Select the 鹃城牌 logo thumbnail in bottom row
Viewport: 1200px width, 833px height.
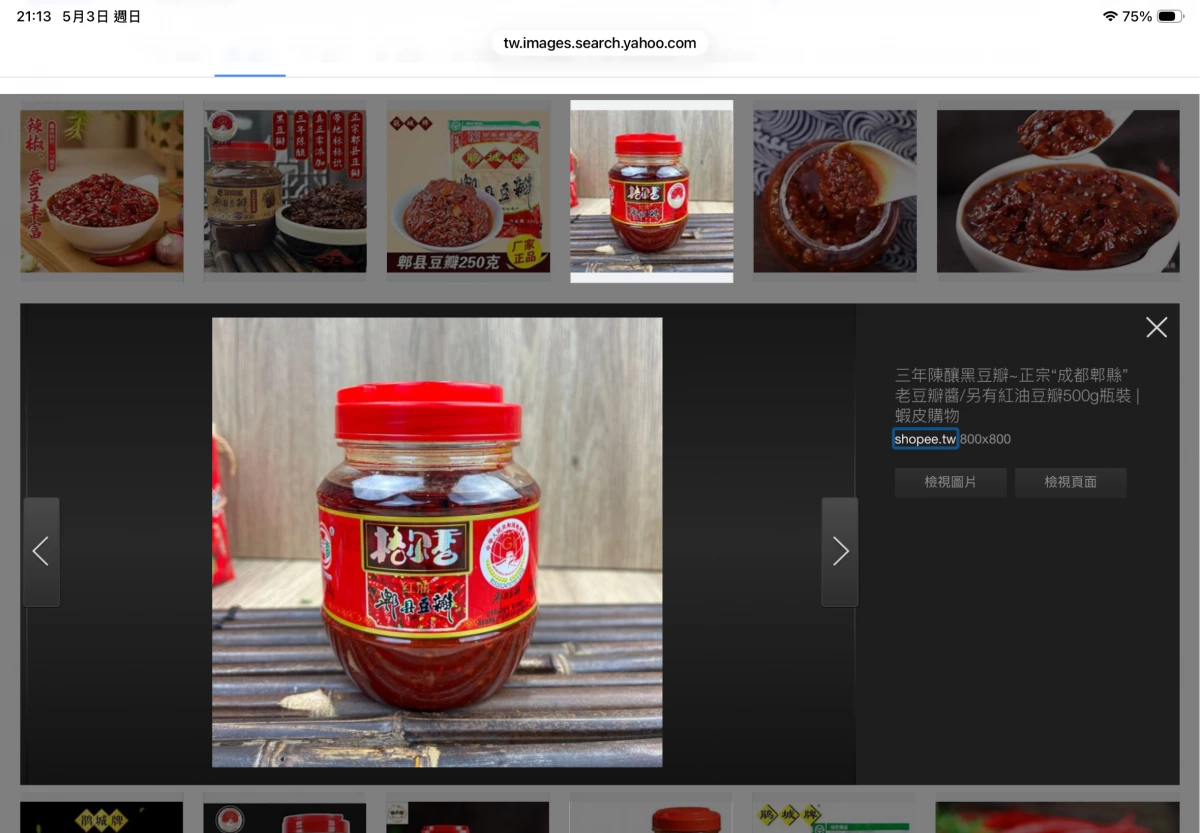click(x=102, y=817)
